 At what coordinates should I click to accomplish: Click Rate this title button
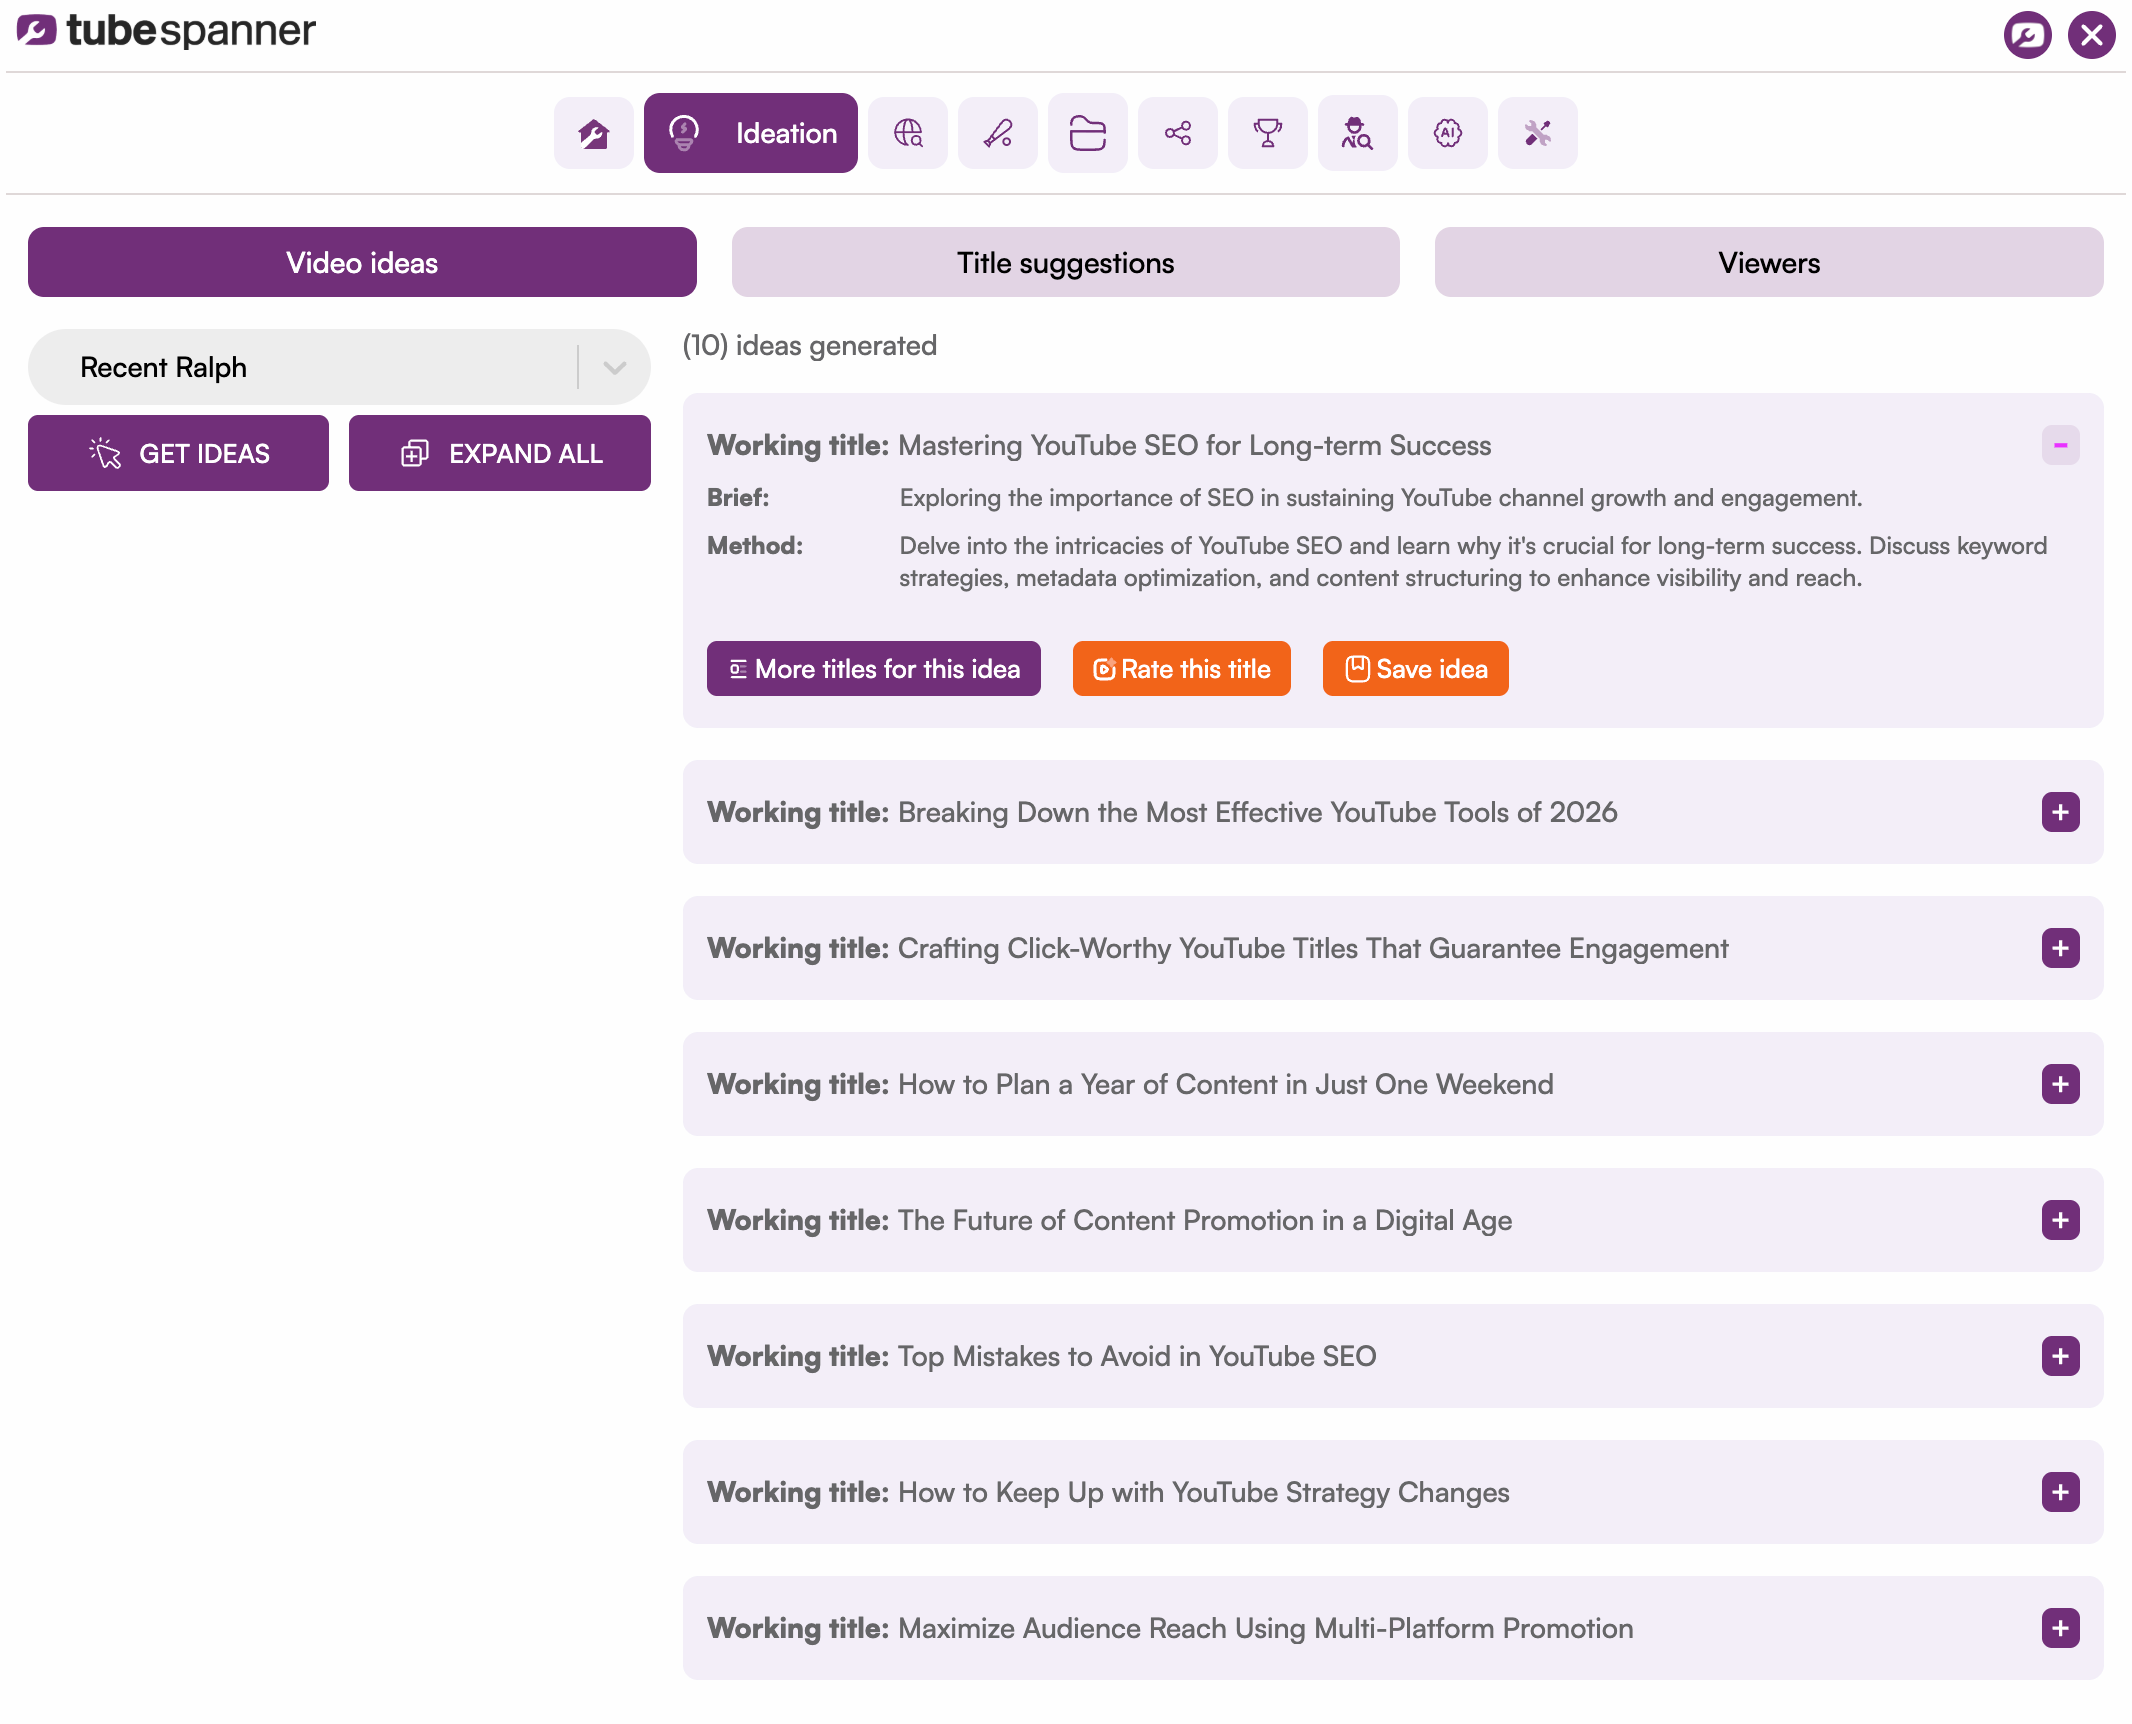point(1182,668)
